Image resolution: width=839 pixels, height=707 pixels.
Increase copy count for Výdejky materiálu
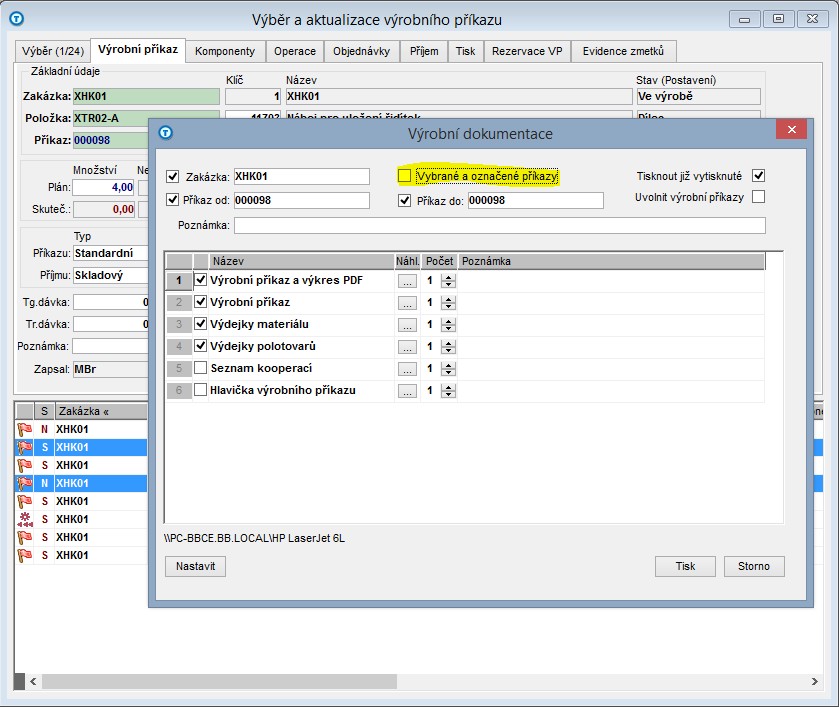448,321
